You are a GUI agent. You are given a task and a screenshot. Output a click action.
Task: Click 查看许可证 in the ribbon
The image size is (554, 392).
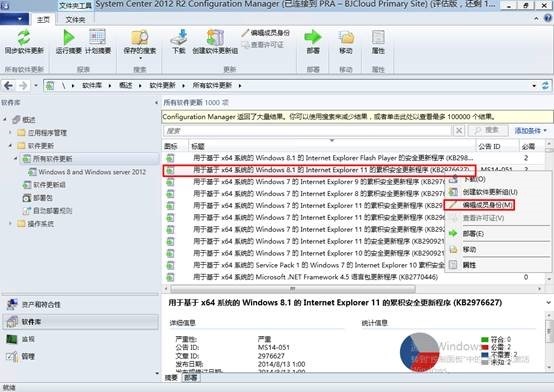(263, 45)
